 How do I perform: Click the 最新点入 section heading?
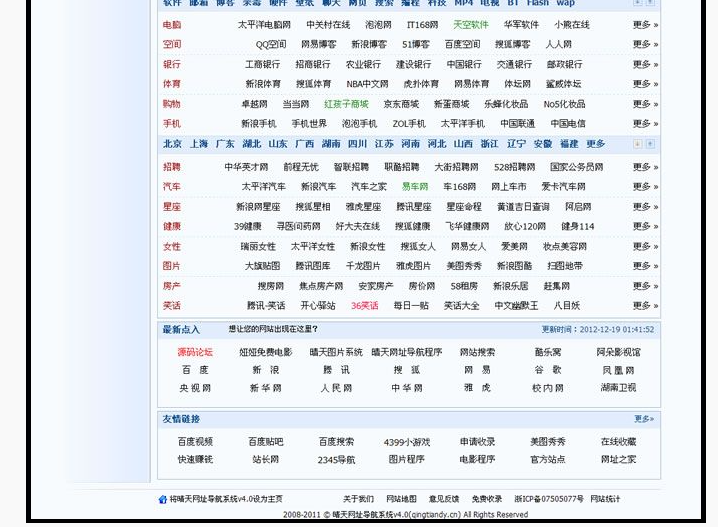pos(181,330)
